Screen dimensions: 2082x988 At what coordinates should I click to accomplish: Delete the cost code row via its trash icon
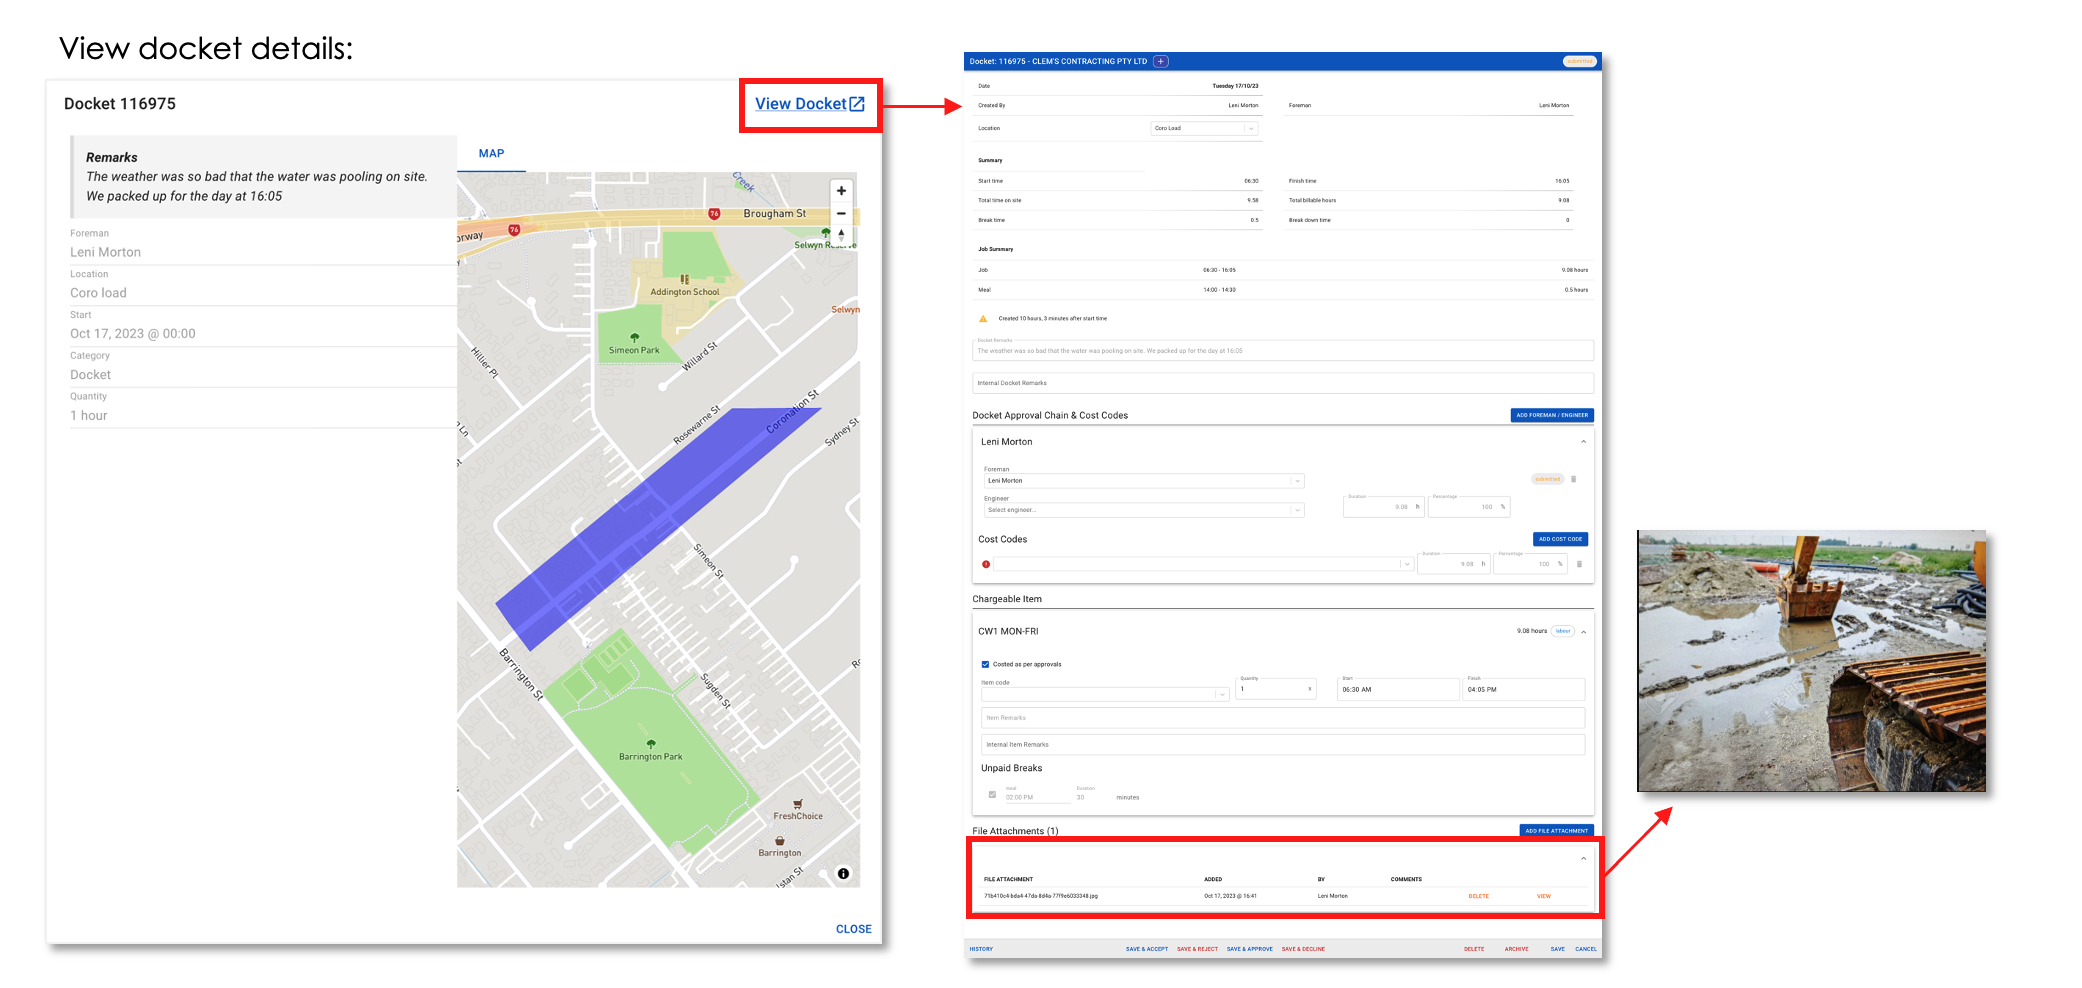click(x=1580, y=564)
